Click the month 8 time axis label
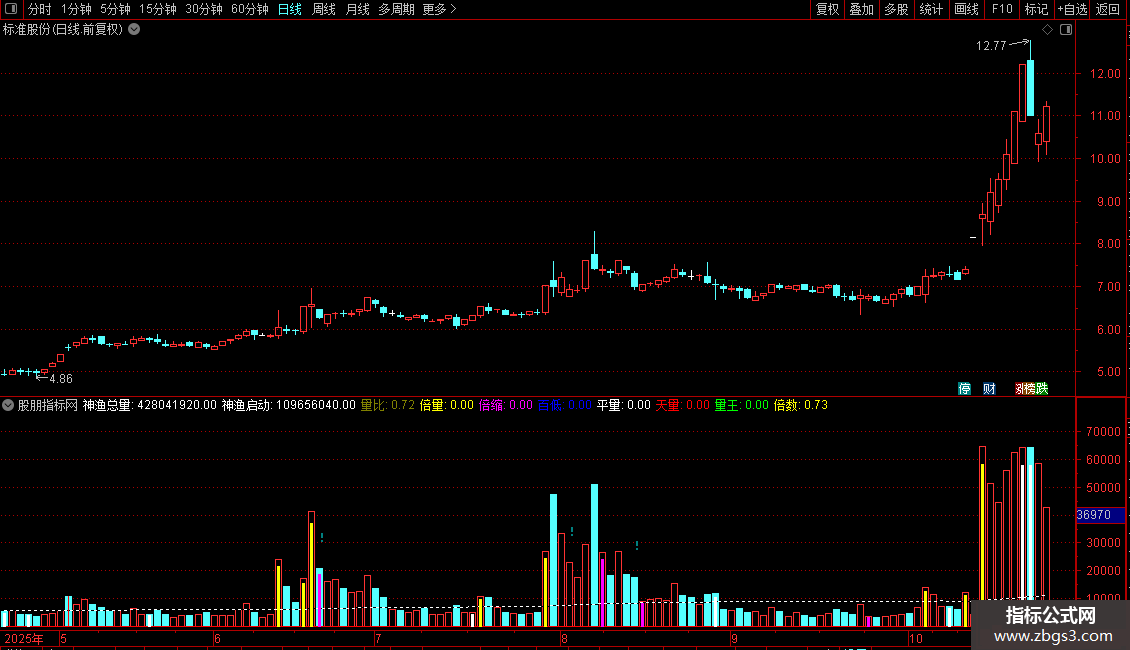The width and height of the screenshot is (1130, 650). [564, 638]
